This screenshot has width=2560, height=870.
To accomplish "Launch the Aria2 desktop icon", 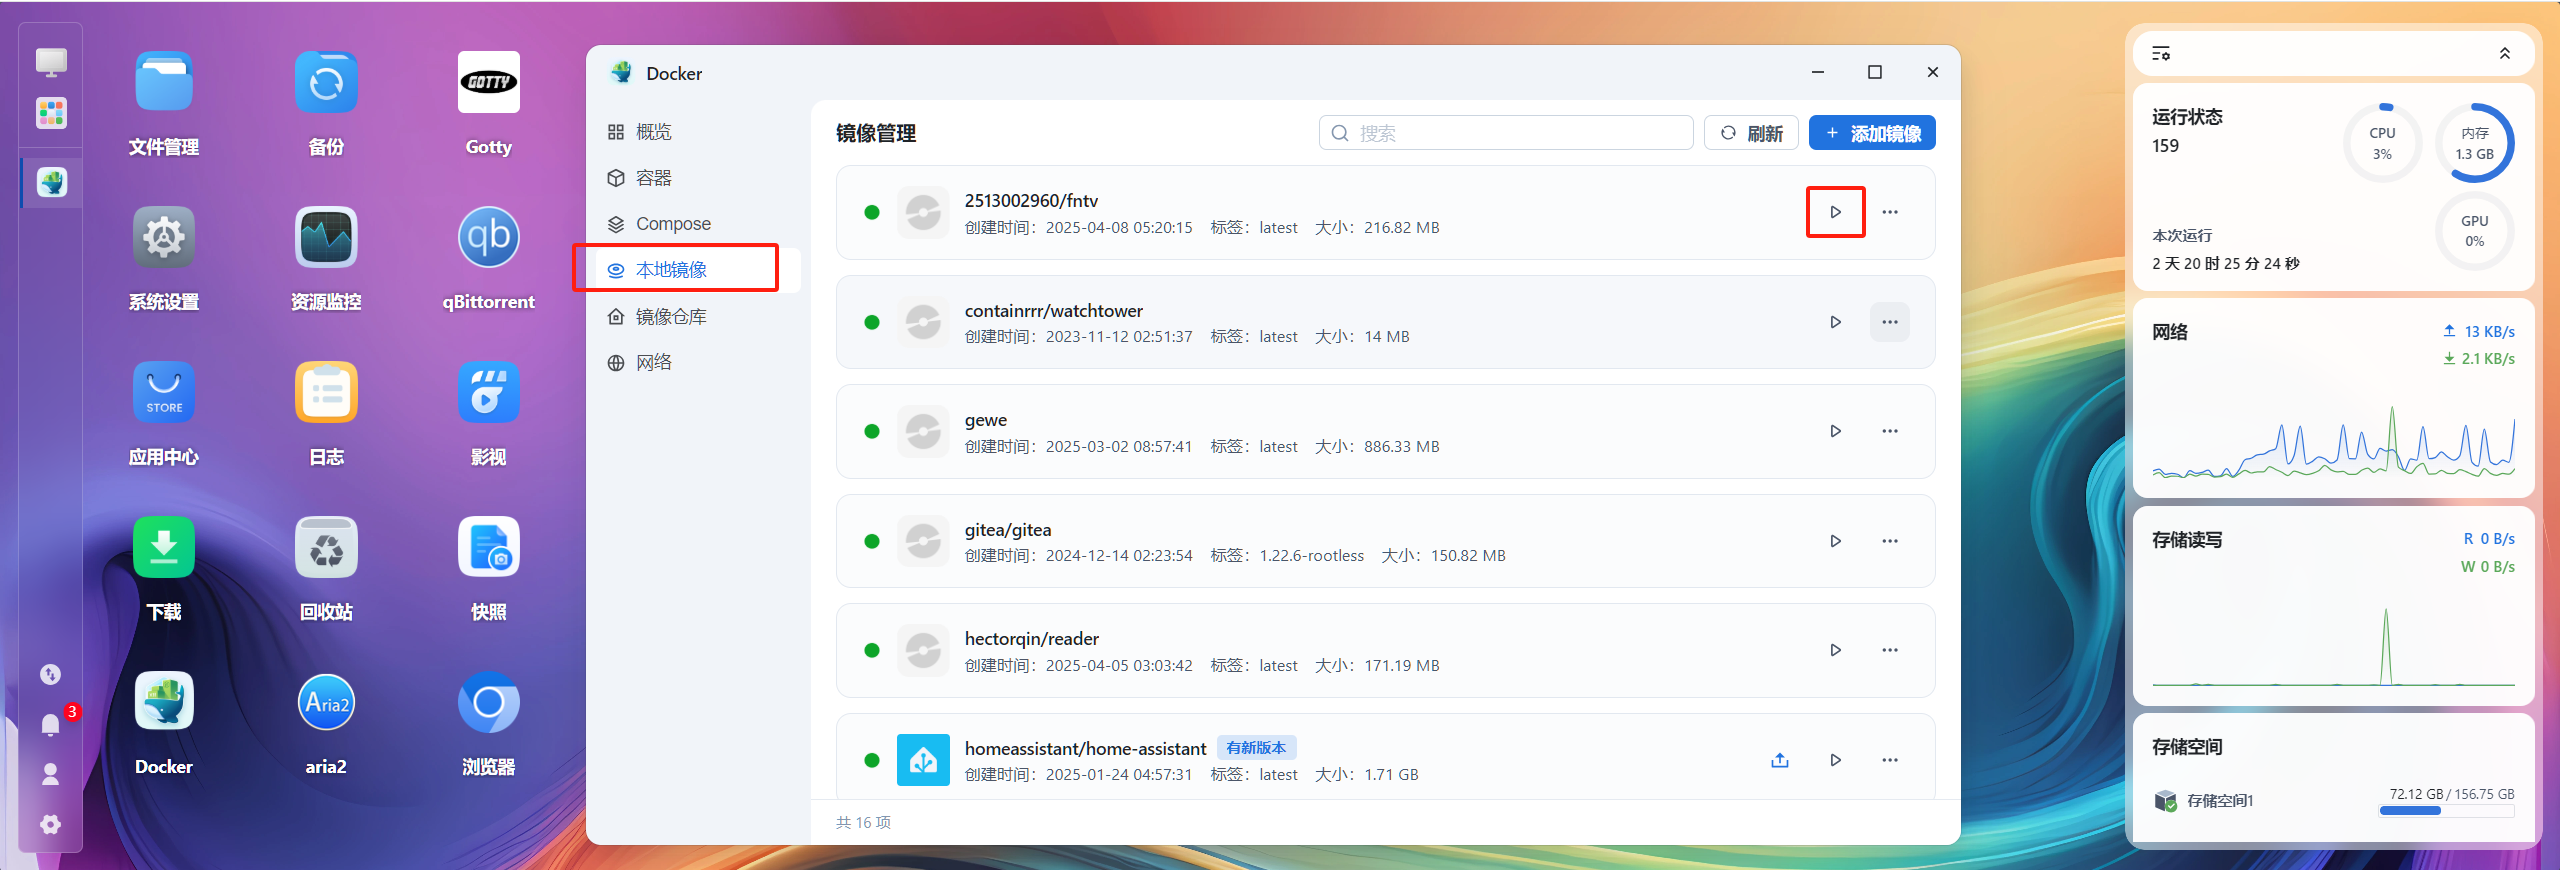I will click(x=326, y=703).
